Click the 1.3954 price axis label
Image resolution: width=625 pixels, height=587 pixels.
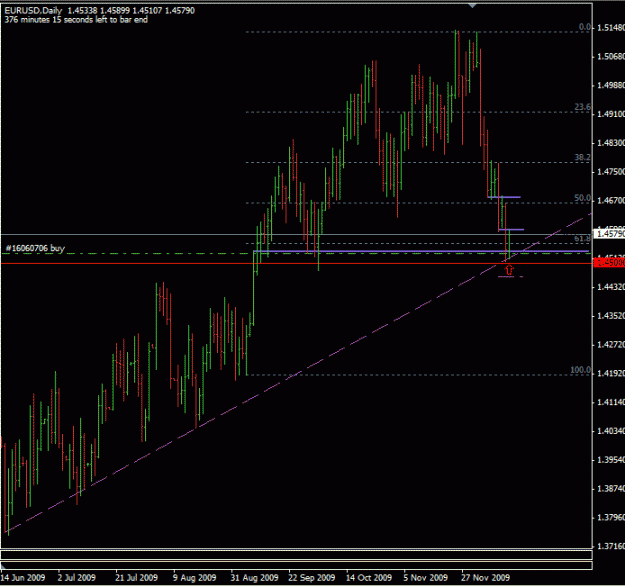(x=610, y=460)
